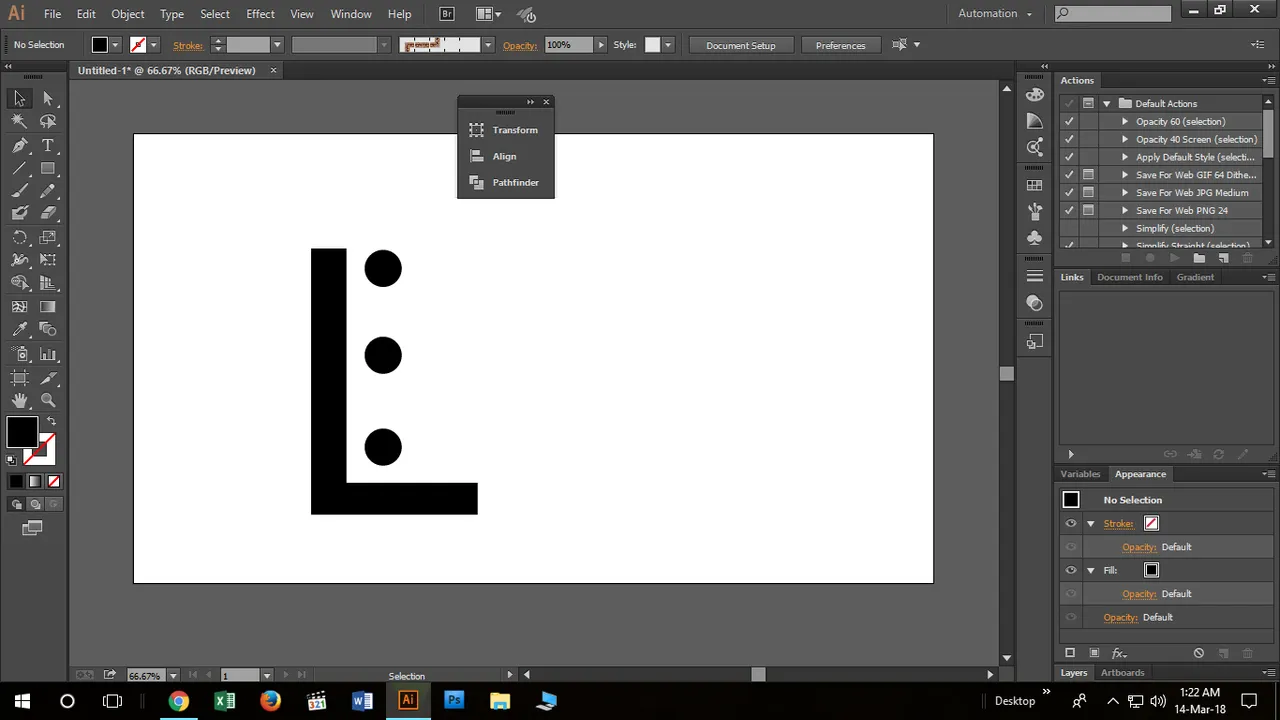The image size is (1280, 720).
Task: Toggle checkmark for Save For Web JPG Medium
Action: click(x=1069, y=192)
